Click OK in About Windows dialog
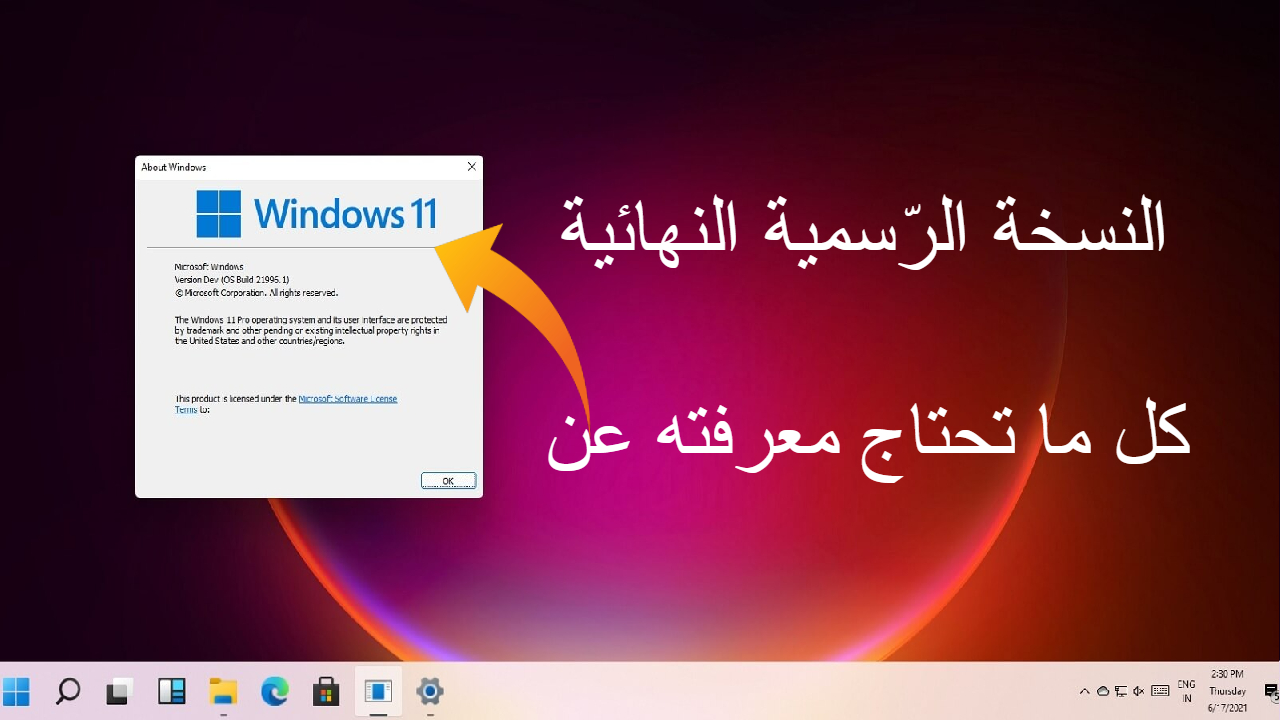This screenshot has height=720, width=1280. click(448, 481)
